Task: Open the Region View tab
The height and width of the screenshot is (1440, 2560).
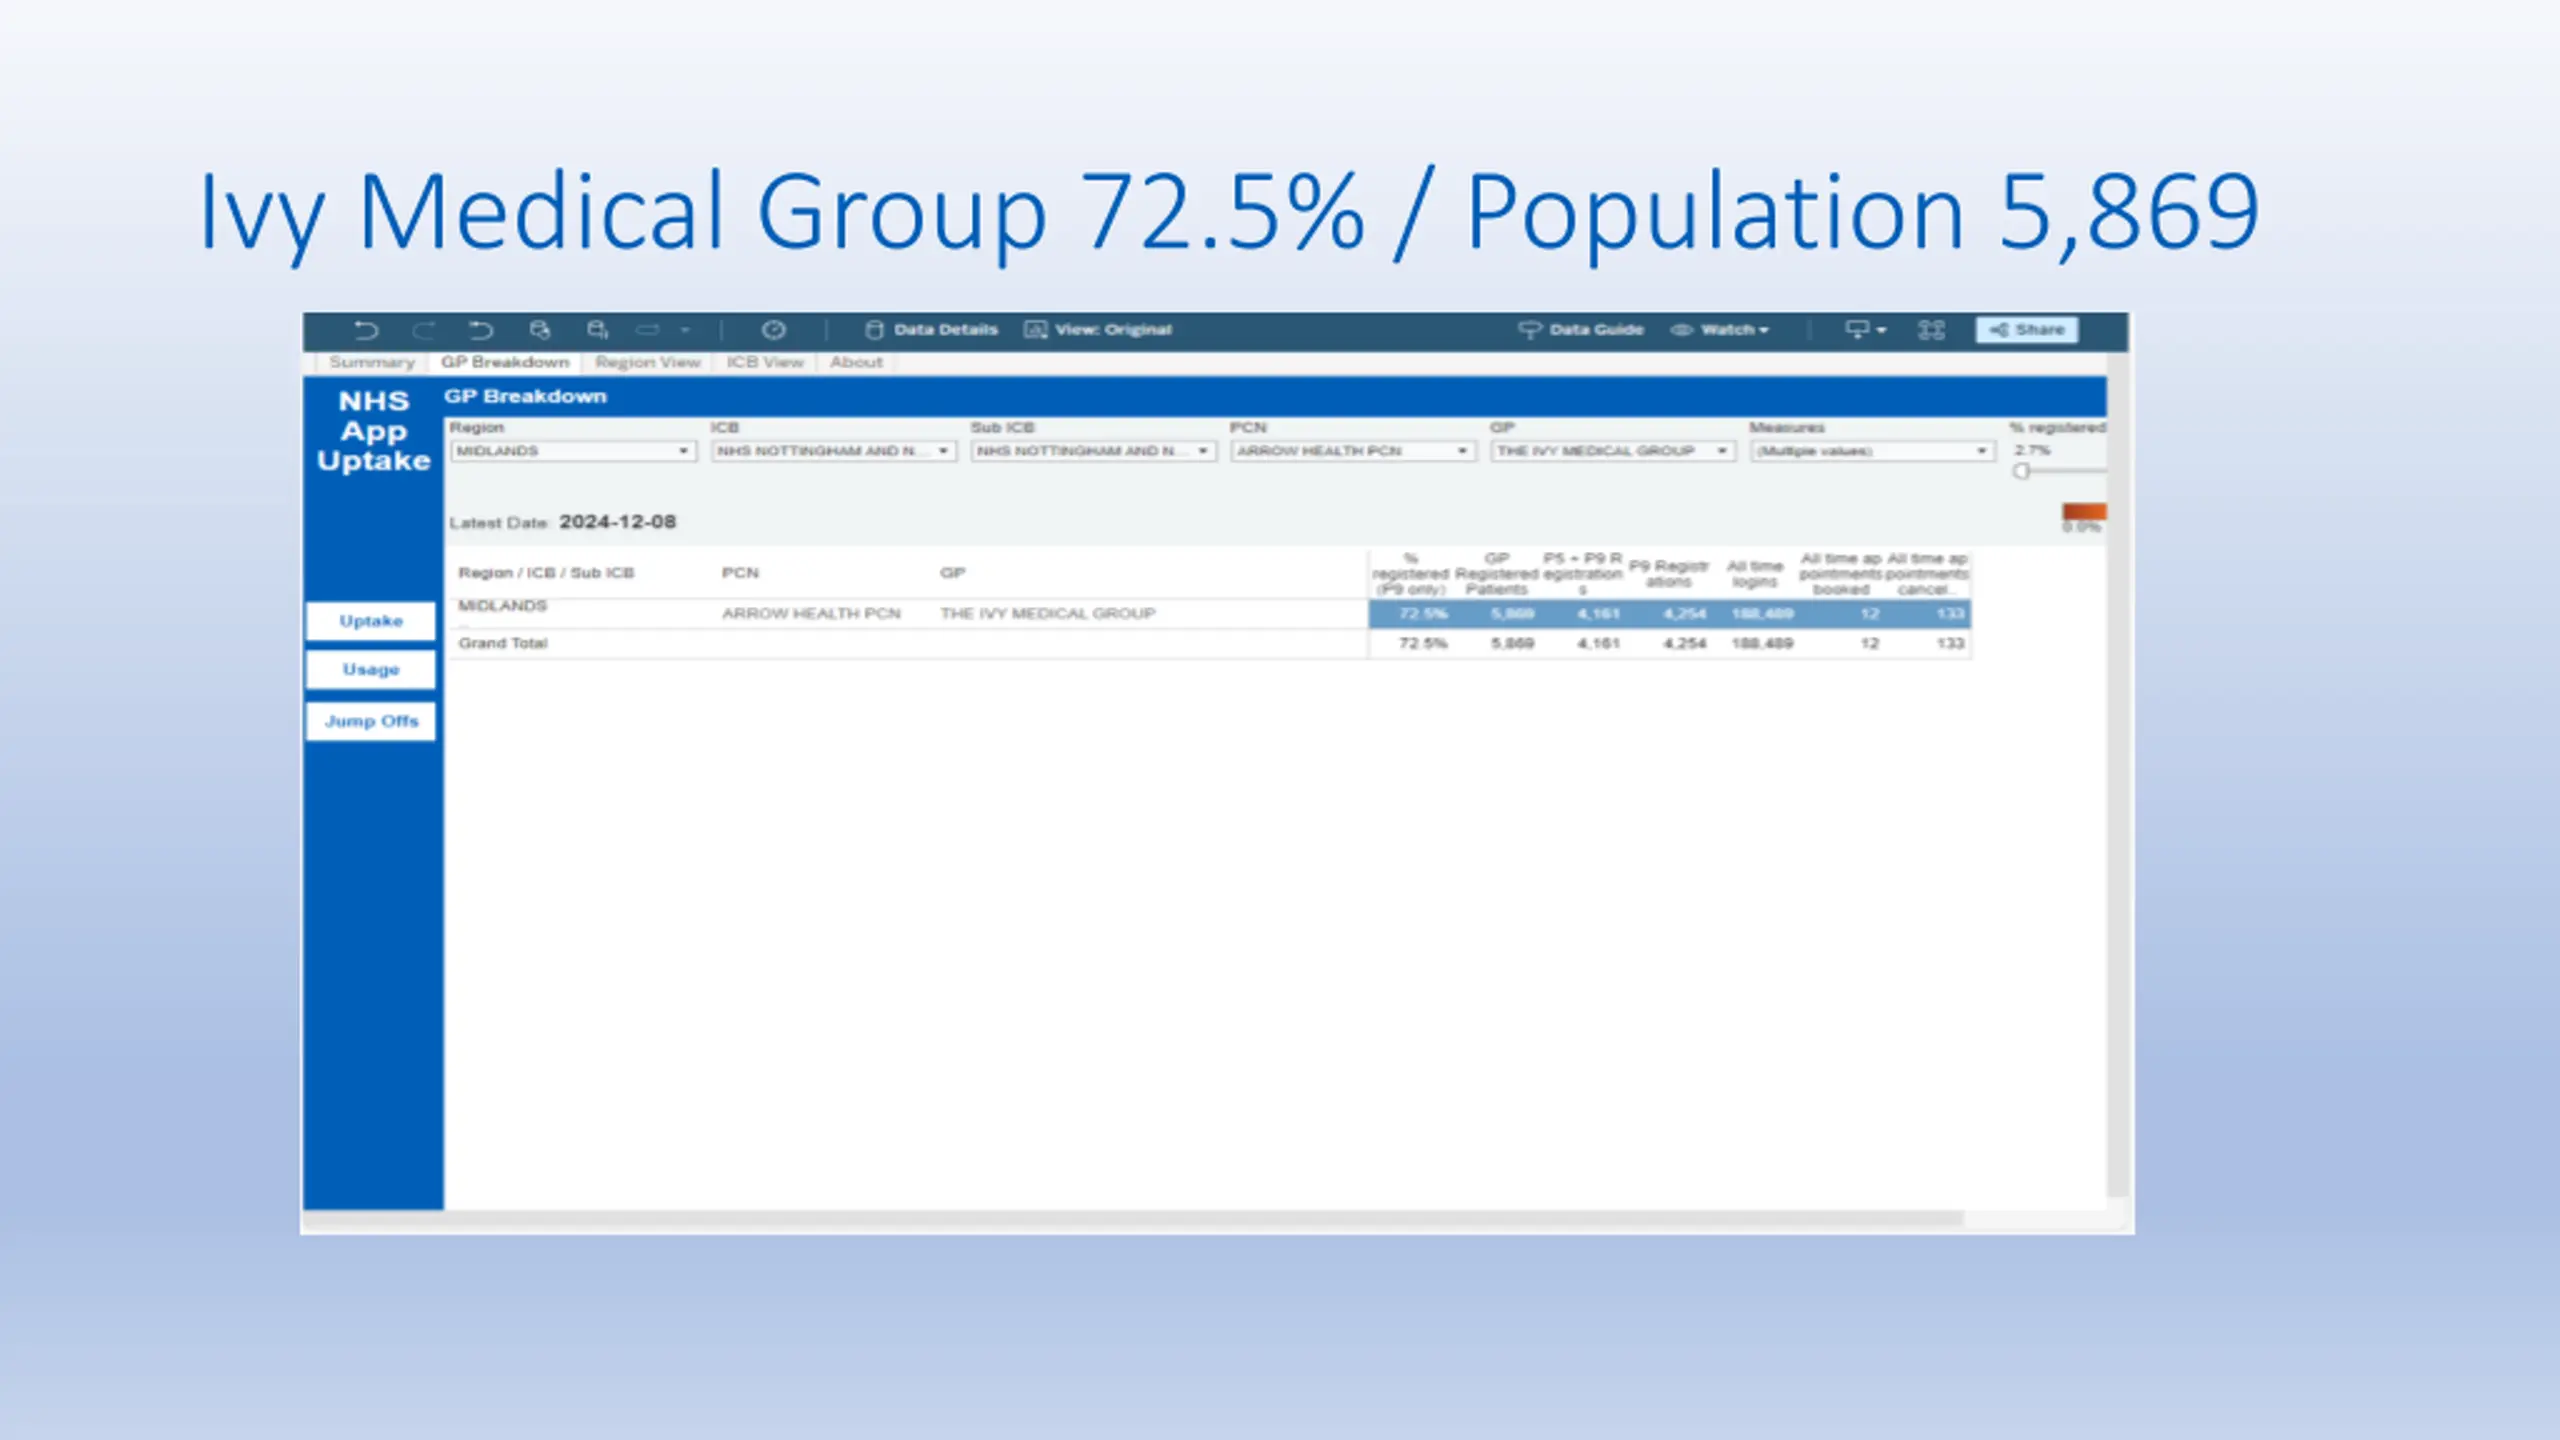Action: pos(647,362)
